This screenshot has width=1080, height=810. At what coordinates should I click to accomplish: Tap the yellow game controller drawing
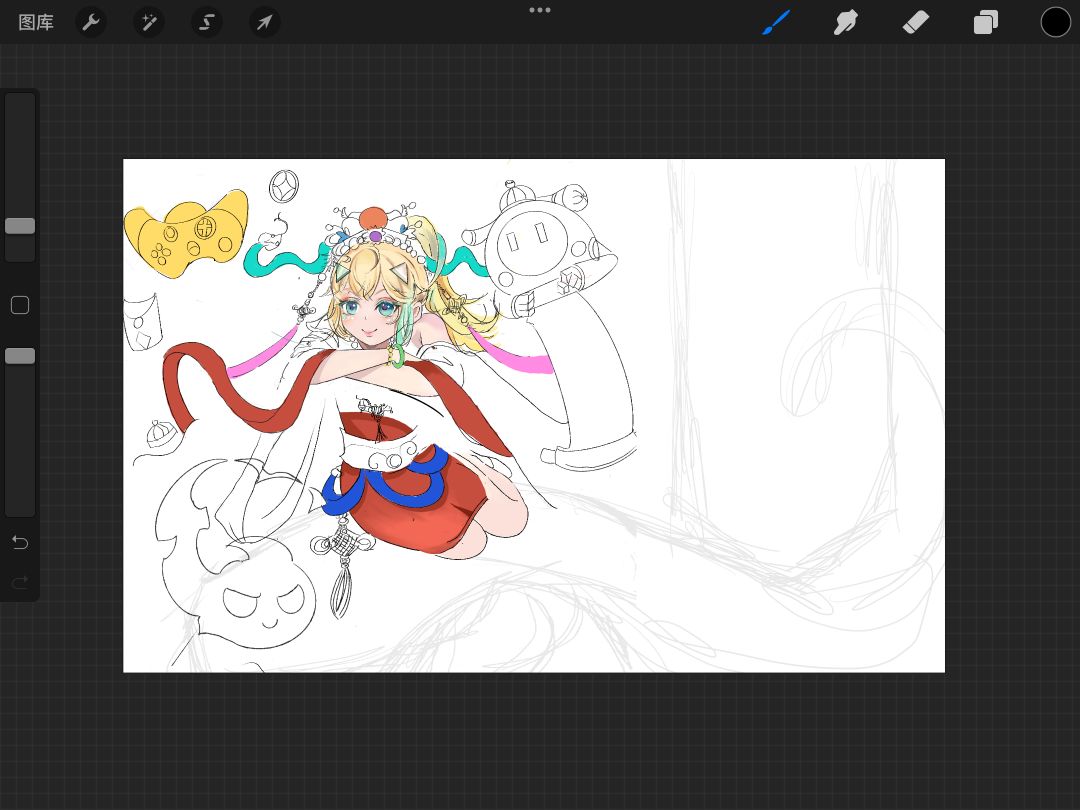[186, 234]
